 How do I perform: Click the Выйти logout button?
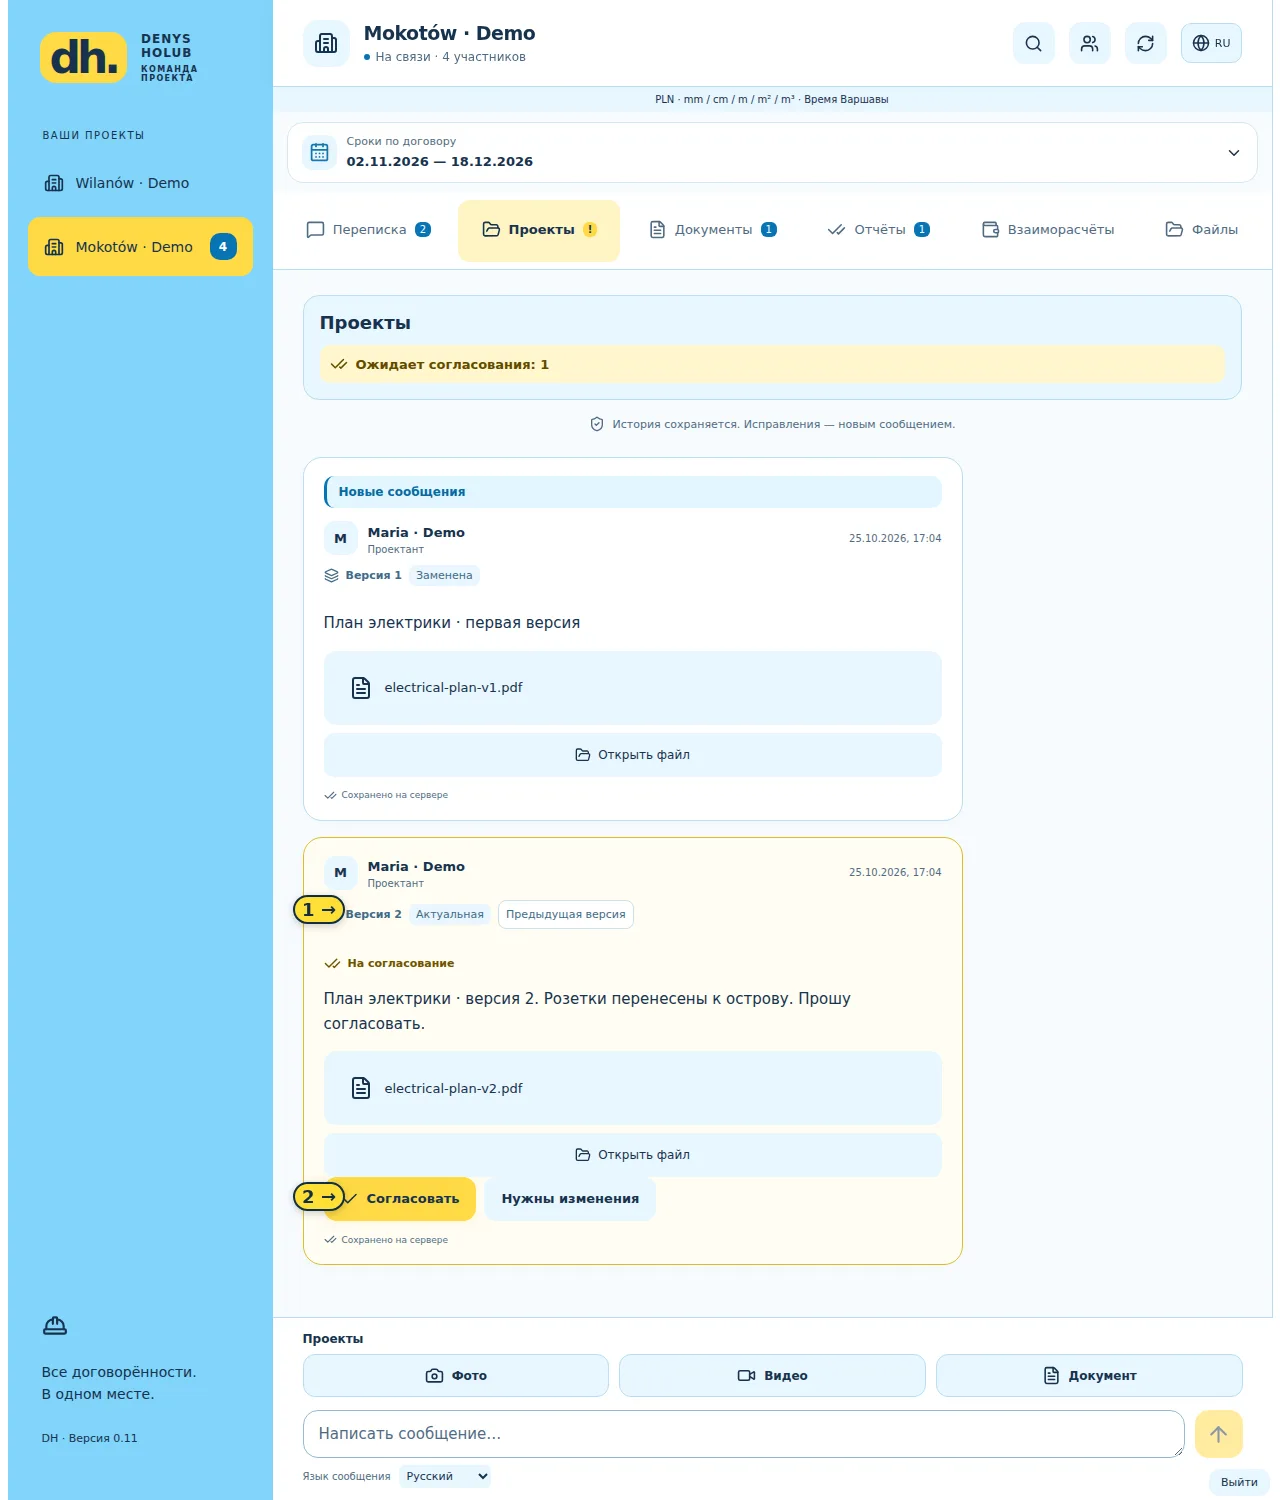(x=1239, y=1482)
